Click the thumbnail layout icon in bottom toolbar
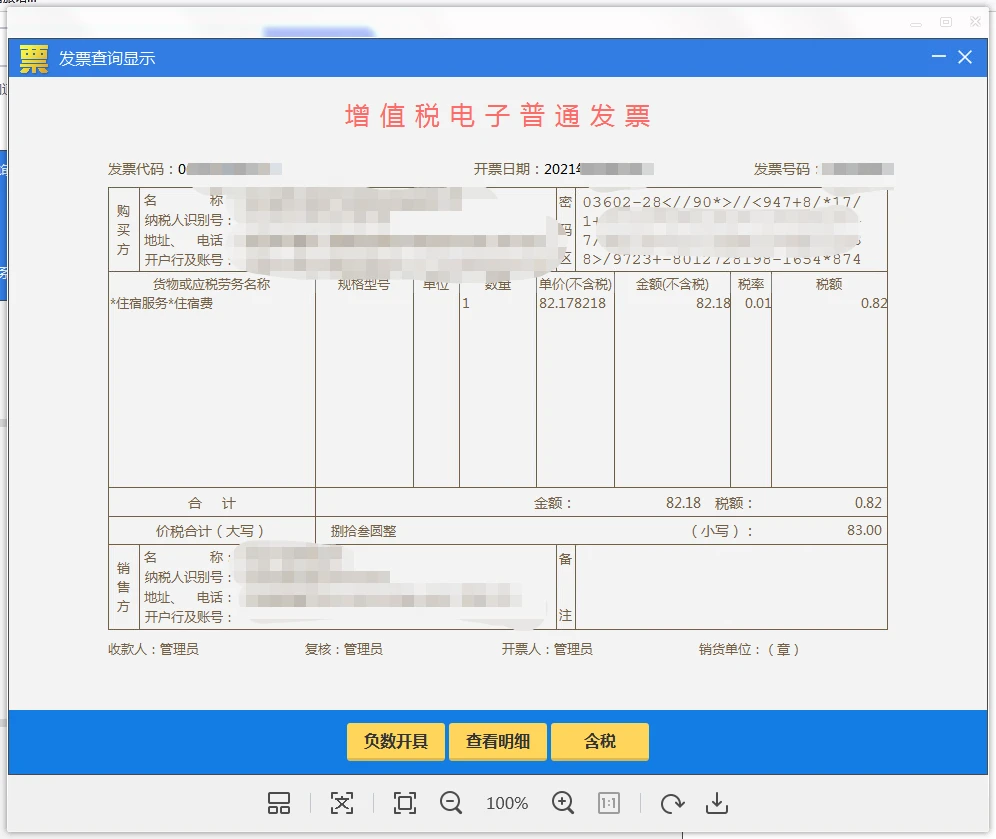996x839 pixels. coord(279,803)
